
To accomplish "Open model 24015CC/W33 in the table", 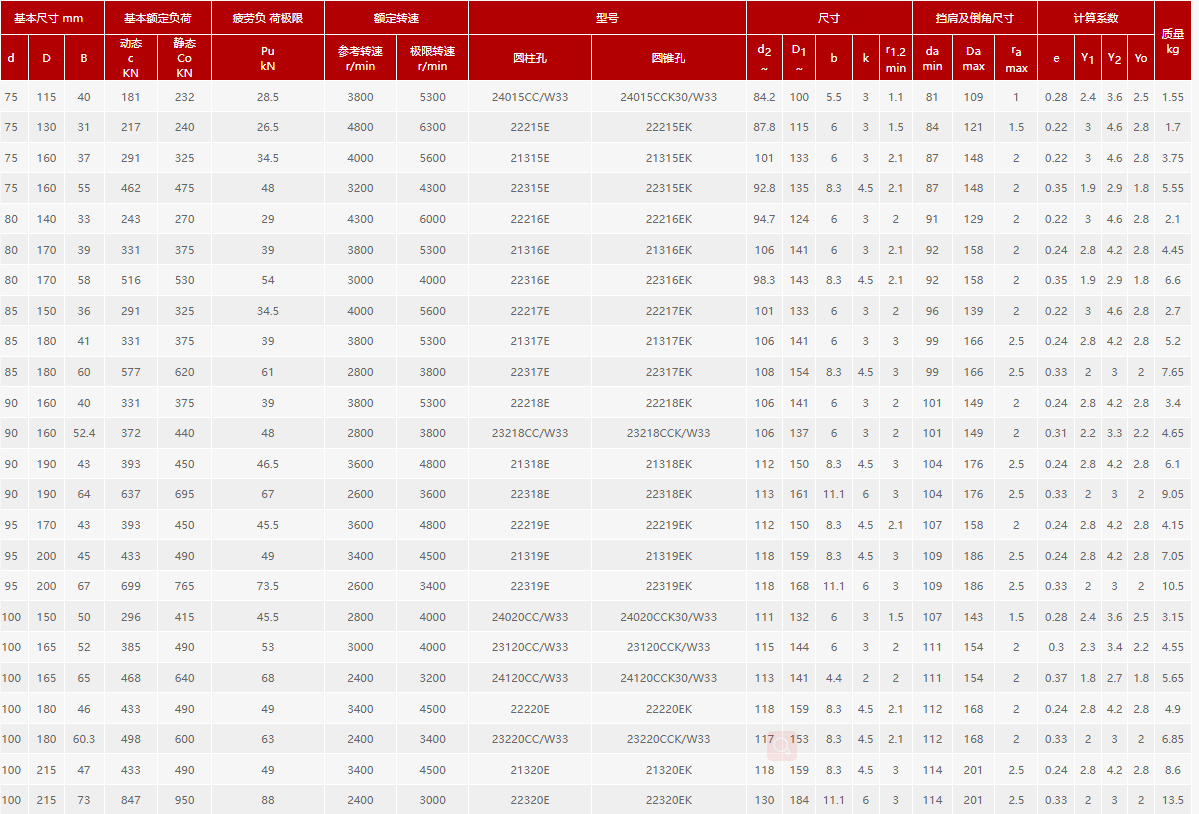I will (x=530, y=97).
